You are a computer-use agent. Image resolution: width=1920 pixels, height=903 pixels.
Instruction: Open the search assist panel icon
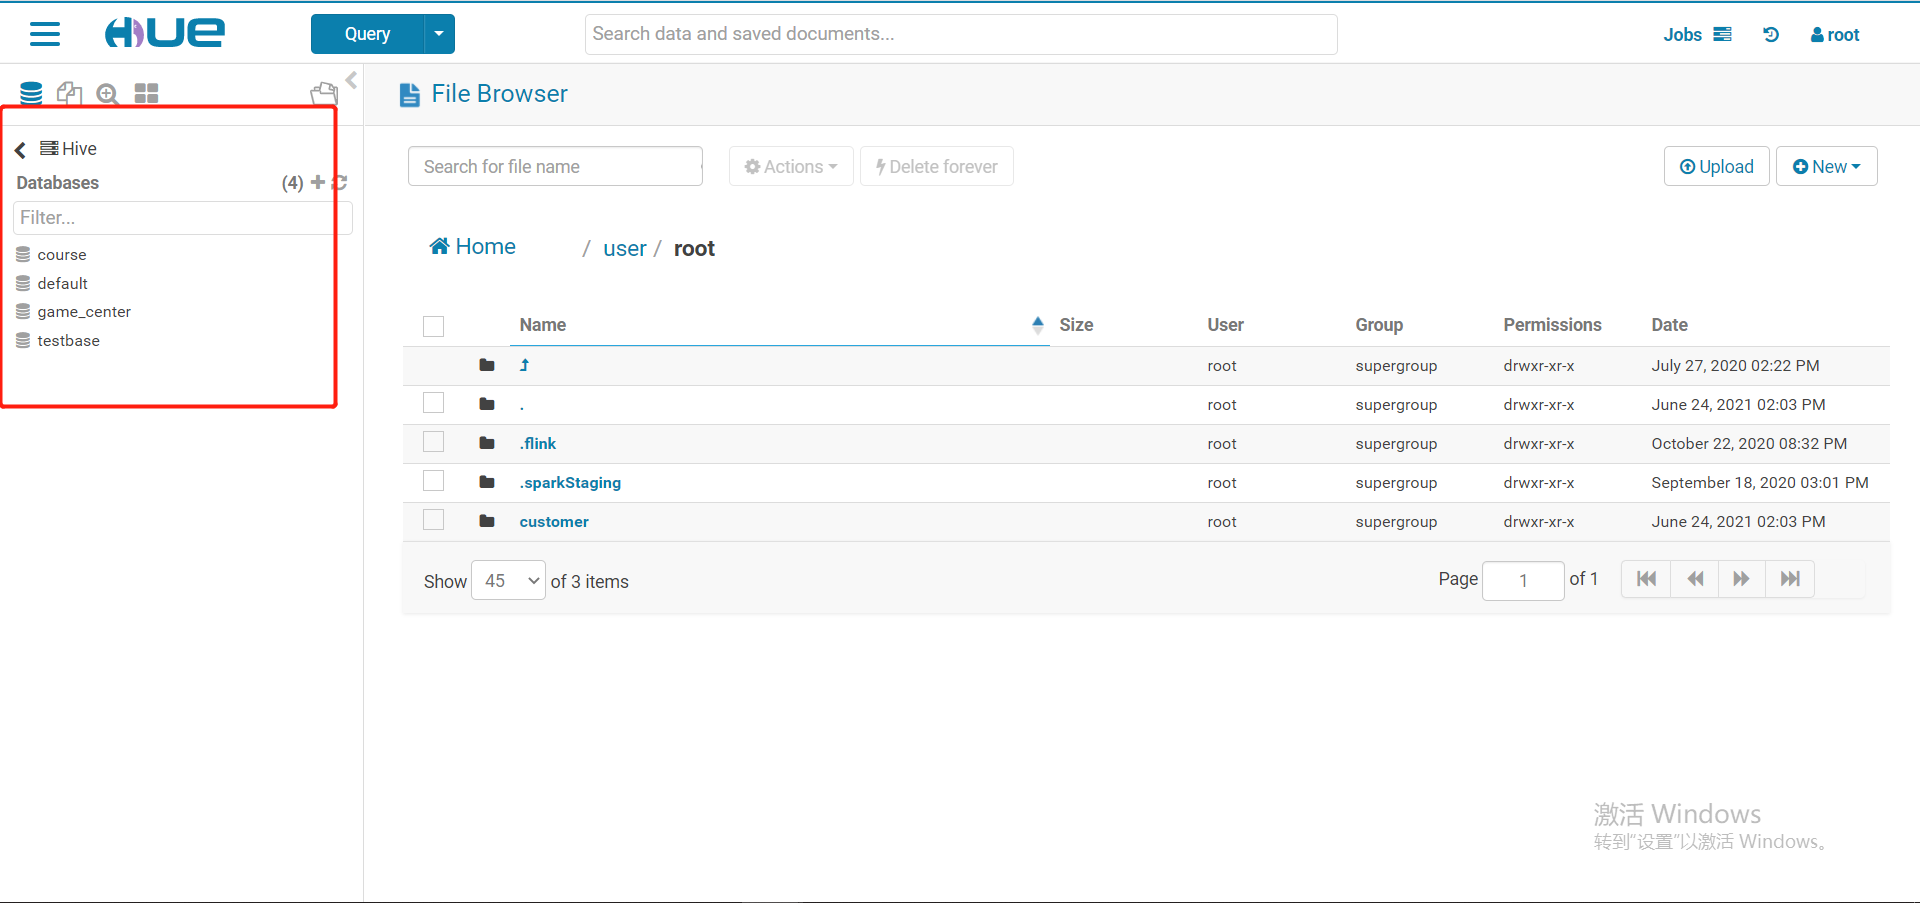[107, 94]
